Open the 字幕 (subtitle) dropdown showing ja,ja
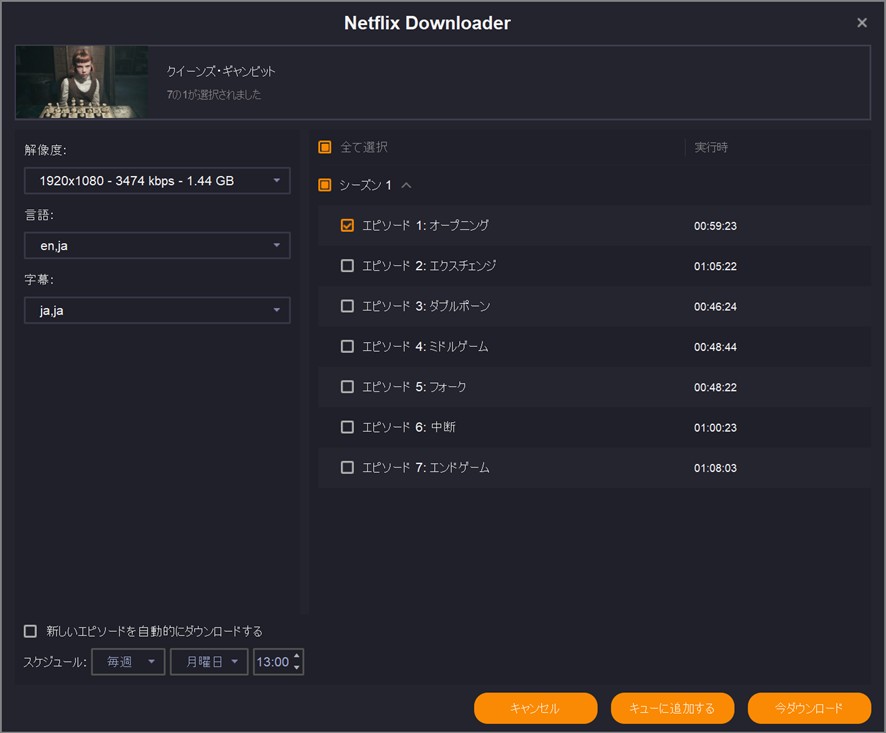Screen dimensions: 886x733 (156, 310)
